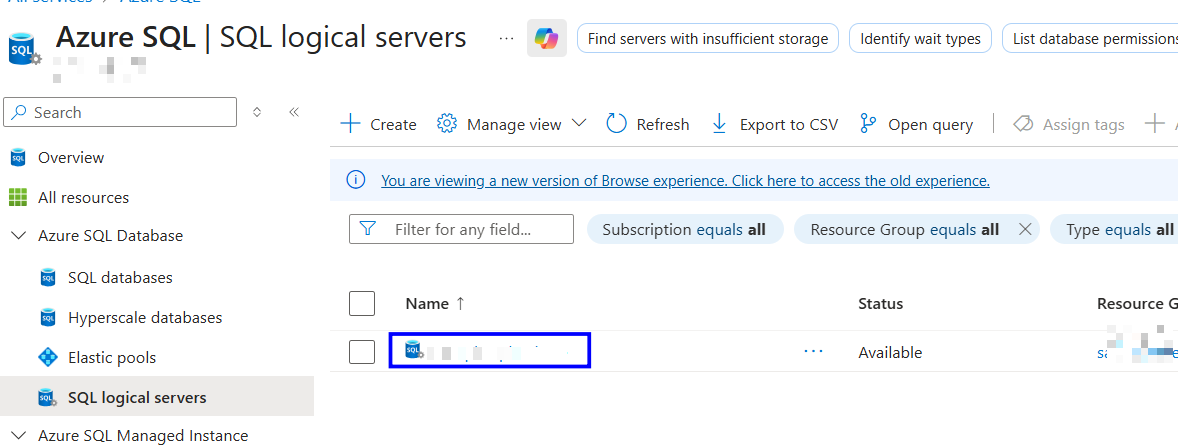The image size is (1178, 446).
Task: Click the Create button
Action: (379, 124)
